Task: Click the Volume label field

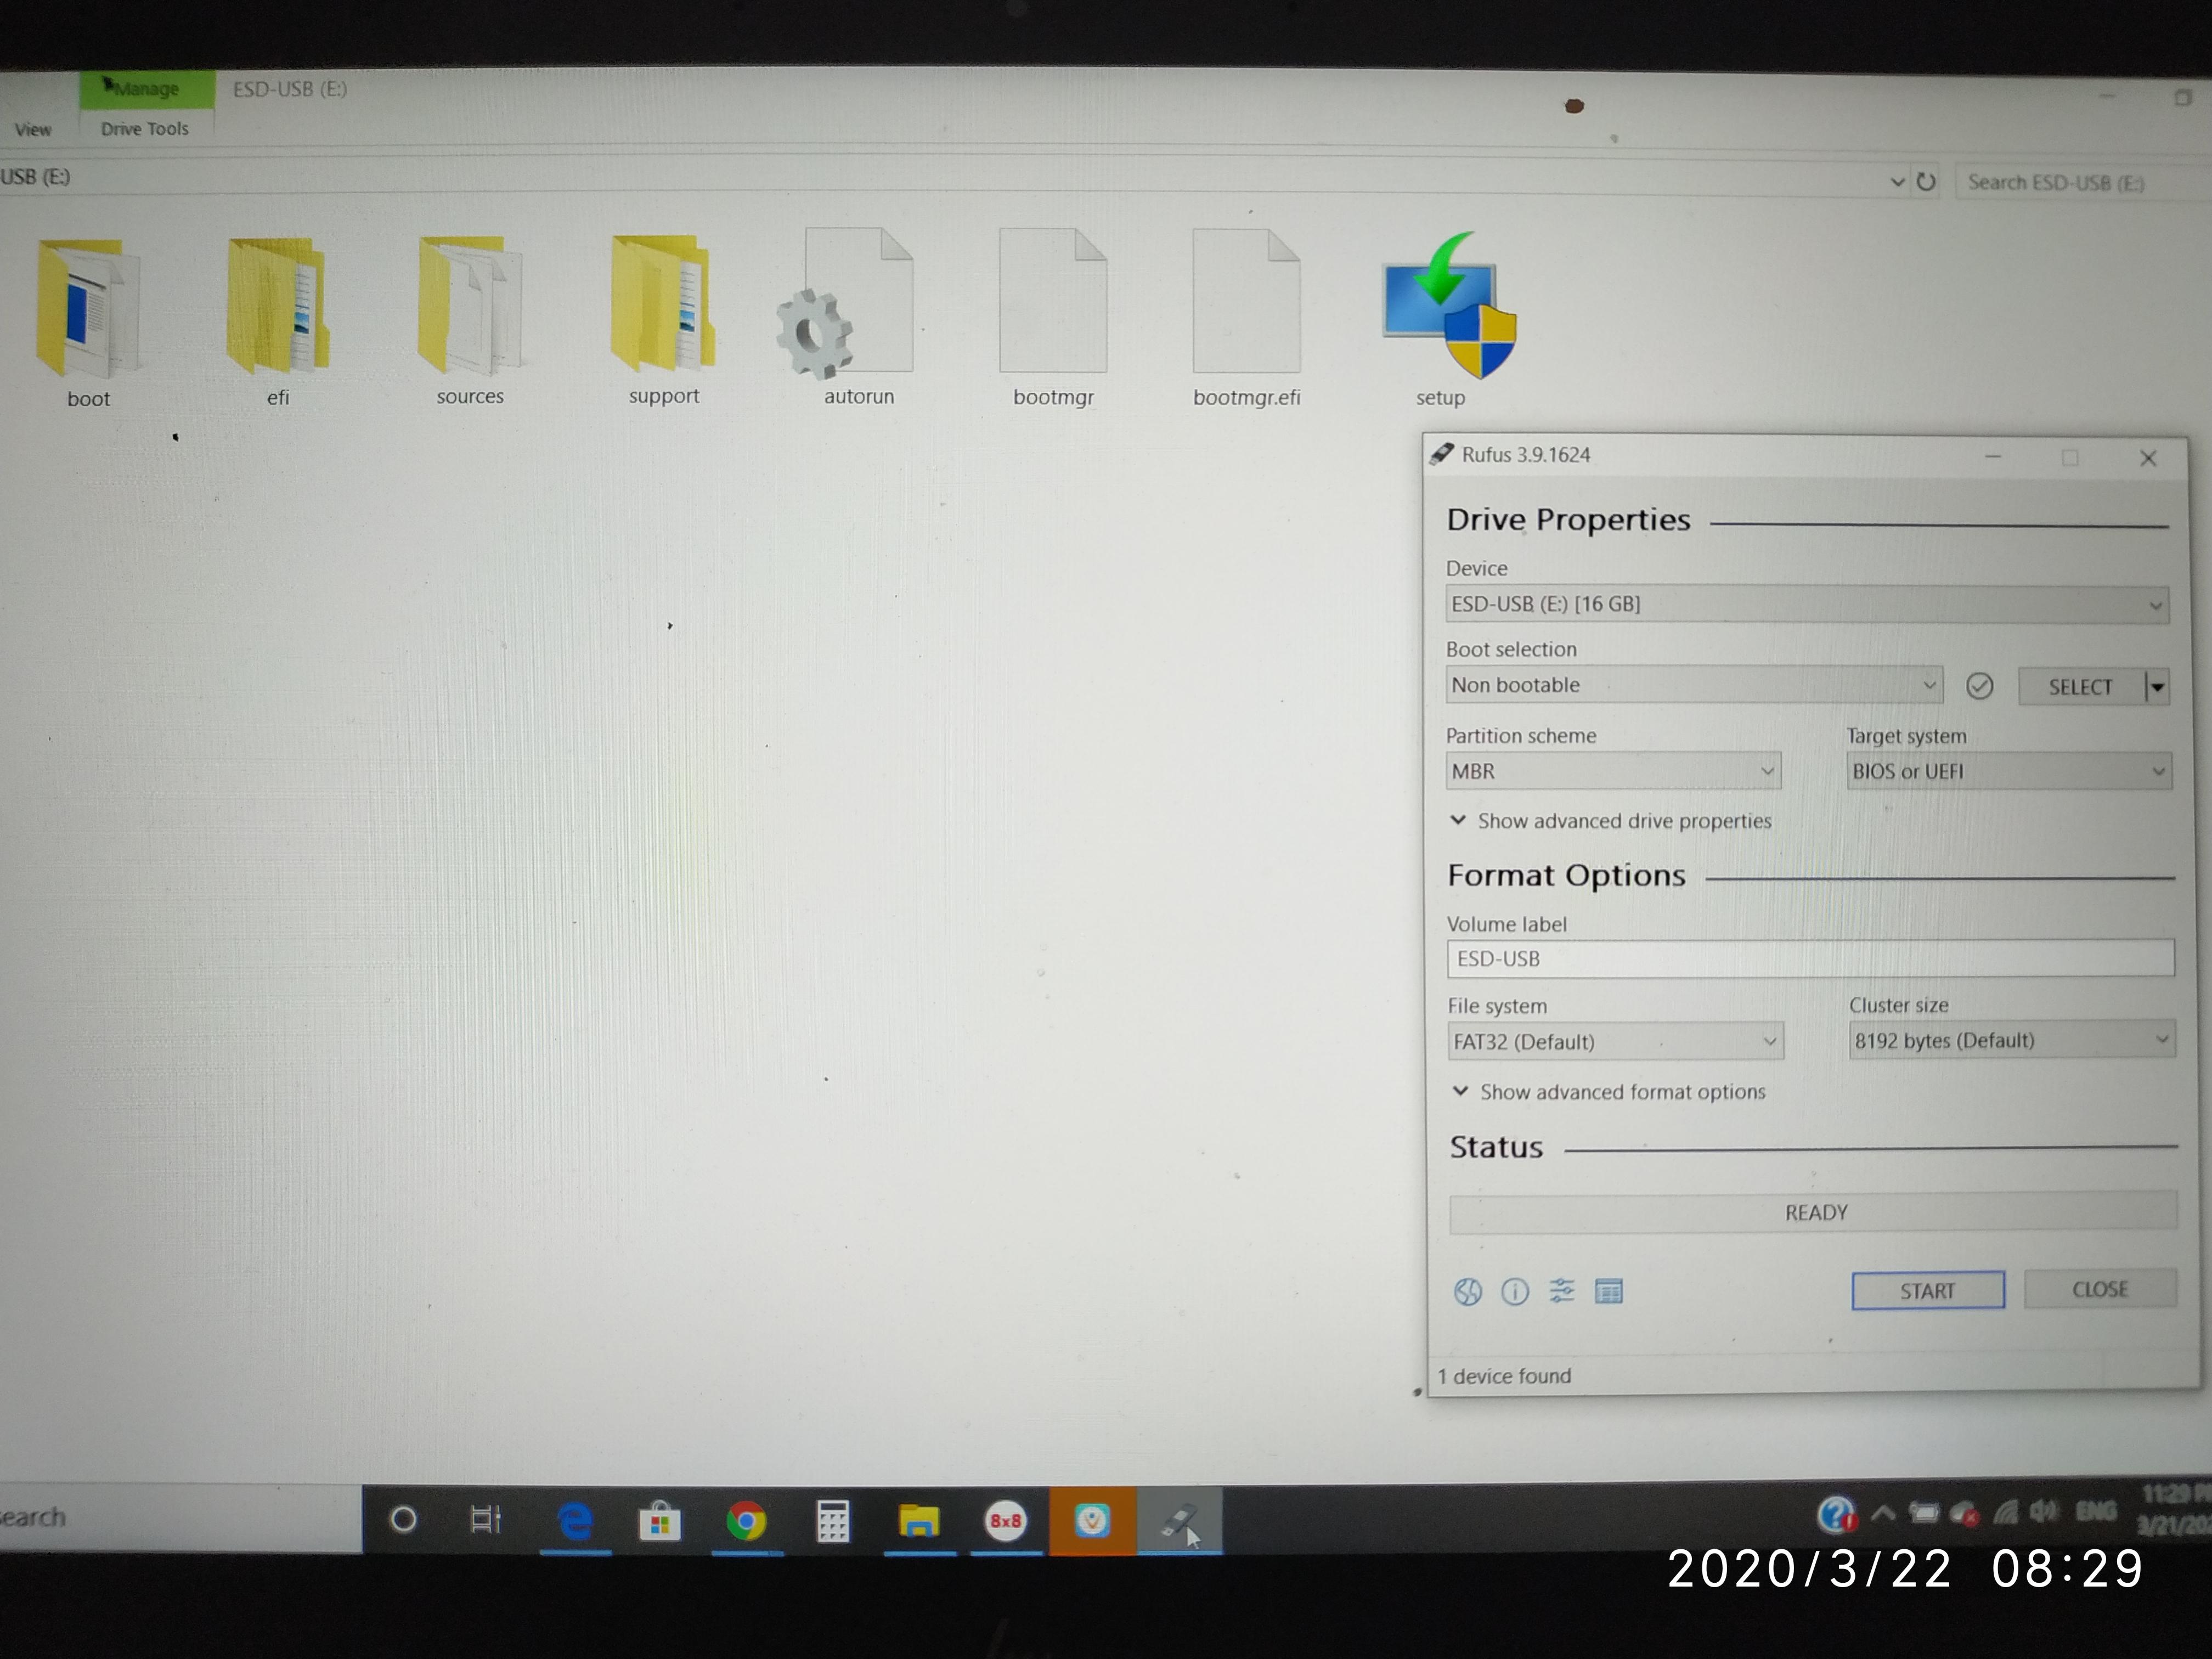Action: (1810, 958)
